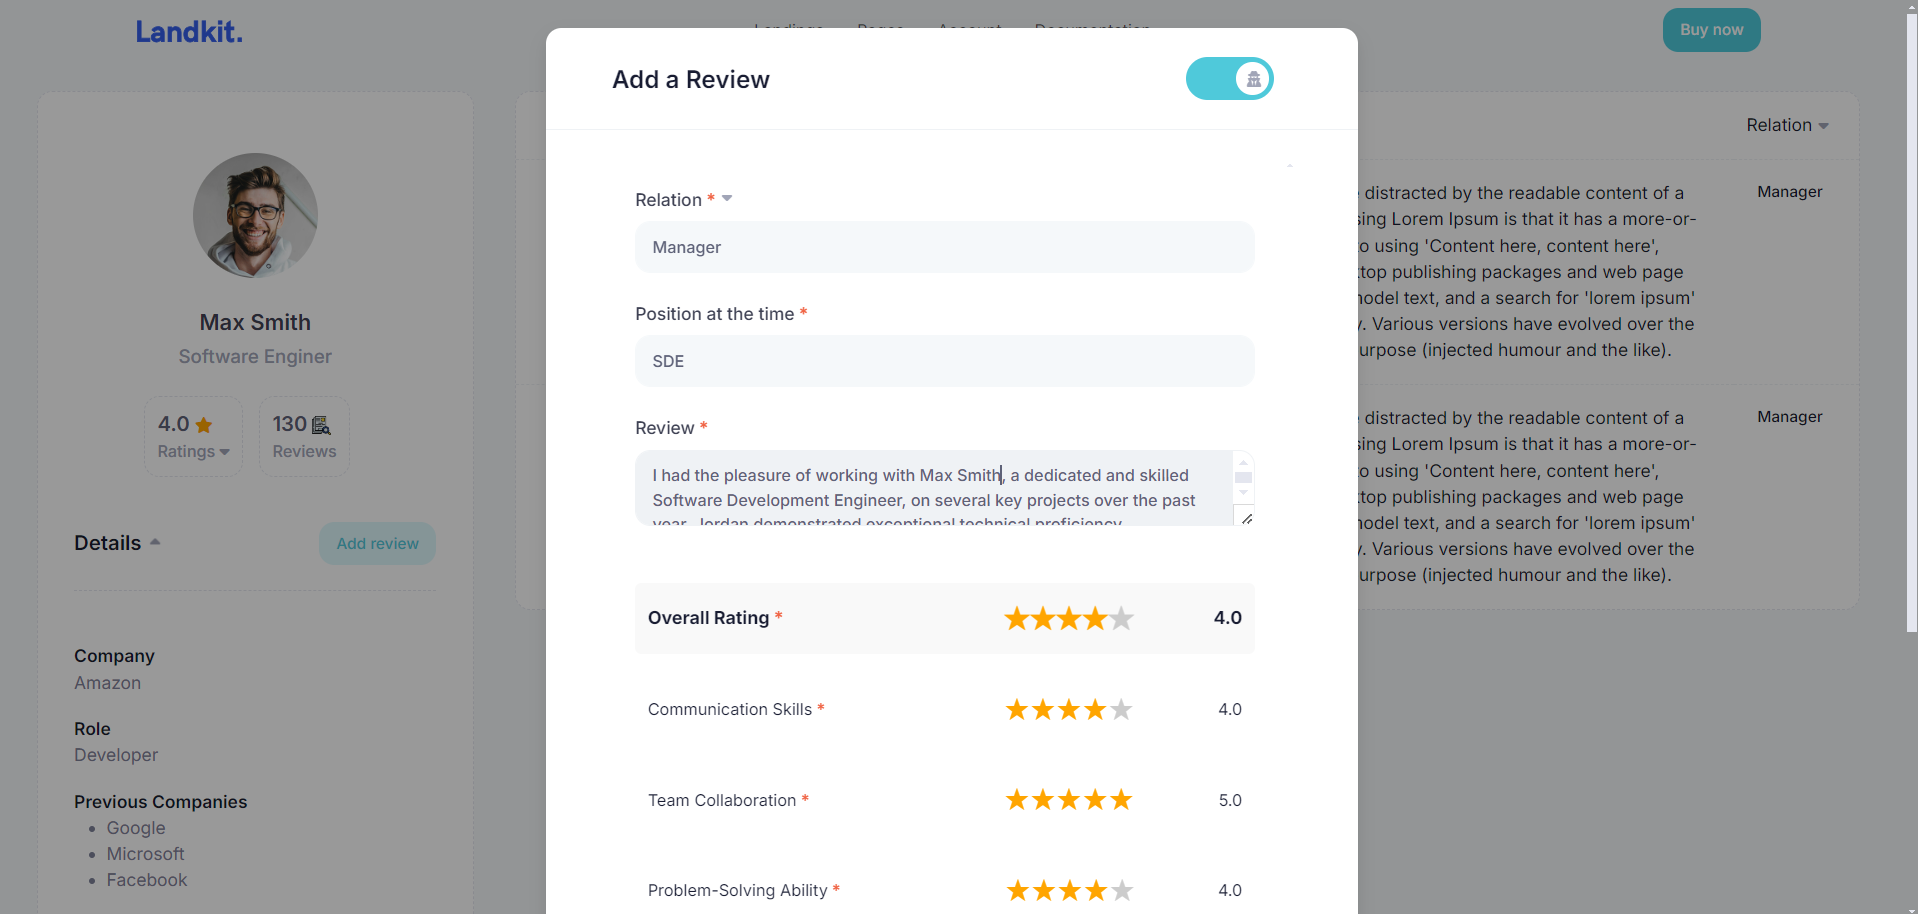The width and height of the screenshot is (1918, 914).
Task: Click the orange star beside 4.0 rating
Action: pyautogui.click(x=204, y=425)
